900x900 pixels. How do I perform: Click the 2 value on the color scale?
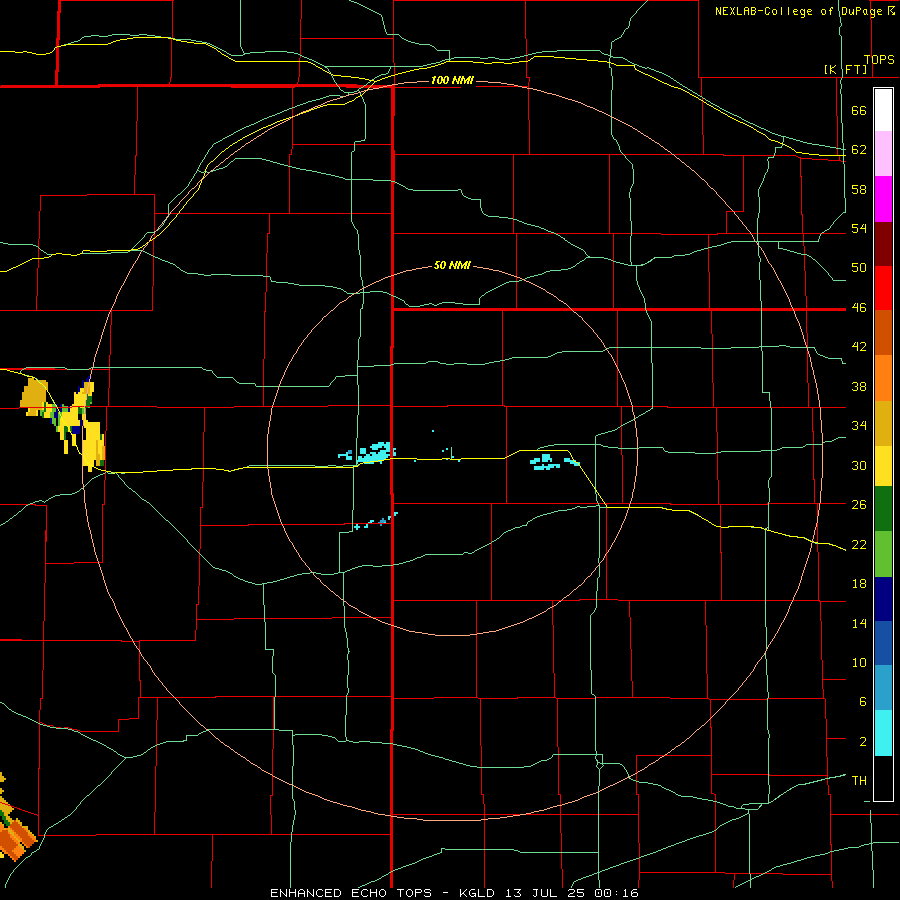point(863,741)
